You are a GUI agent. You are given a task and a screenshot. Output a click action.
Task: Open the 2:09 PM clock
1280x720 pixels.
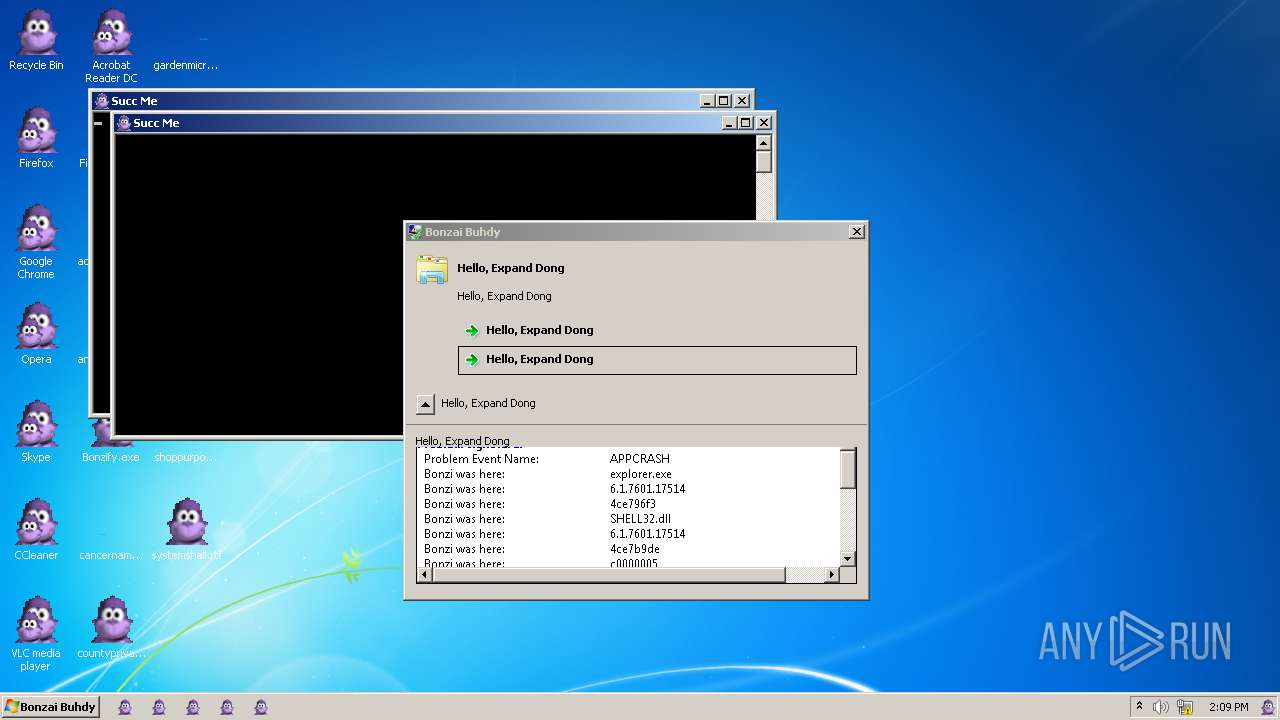pyautogui.click(x=1228, y=707)
